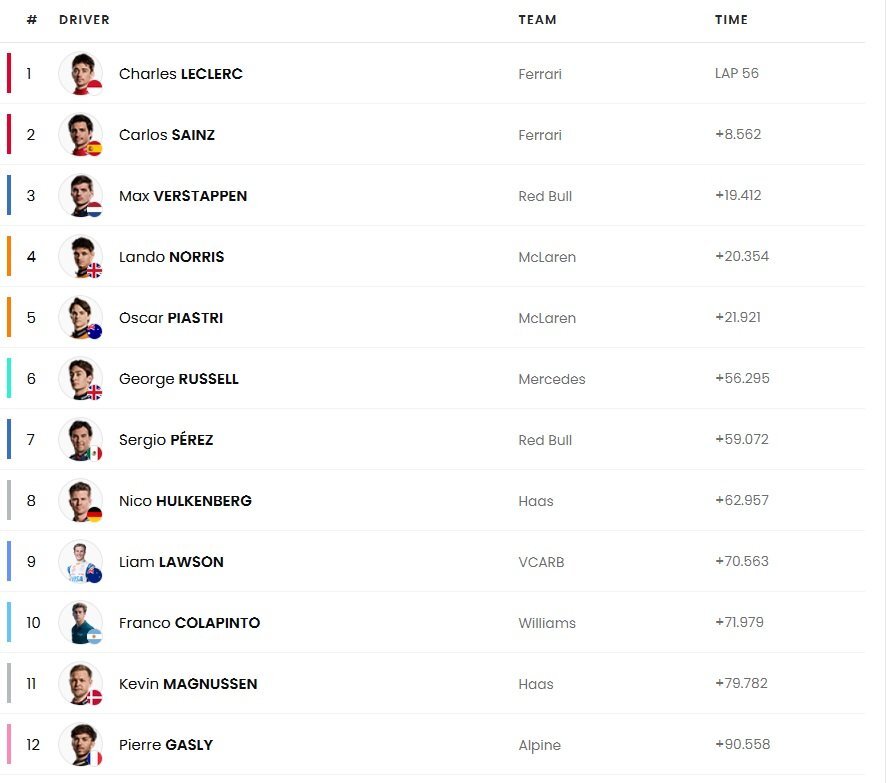
Task: Select Carlos Sainz's avatar photo
Action: [81, 135]
